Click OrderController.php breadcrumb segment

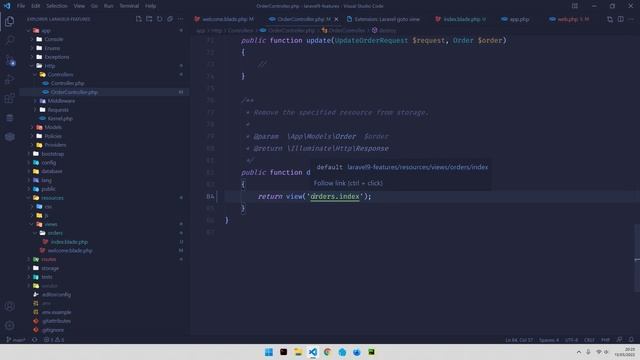point(291,30)
